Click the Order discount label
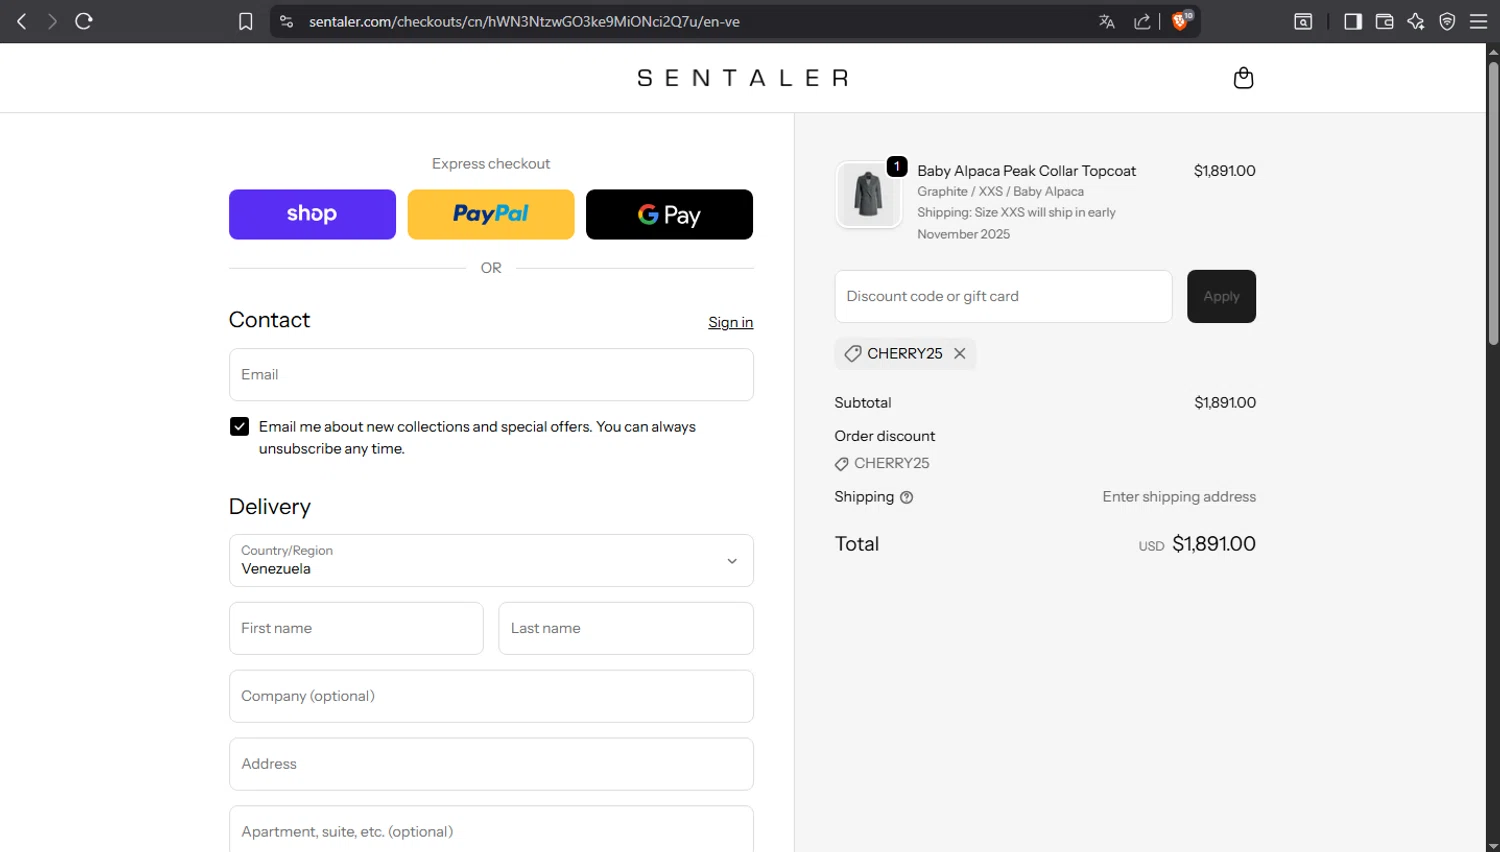The height and width of the screenshot is (852, 1500). pos(885,436)
